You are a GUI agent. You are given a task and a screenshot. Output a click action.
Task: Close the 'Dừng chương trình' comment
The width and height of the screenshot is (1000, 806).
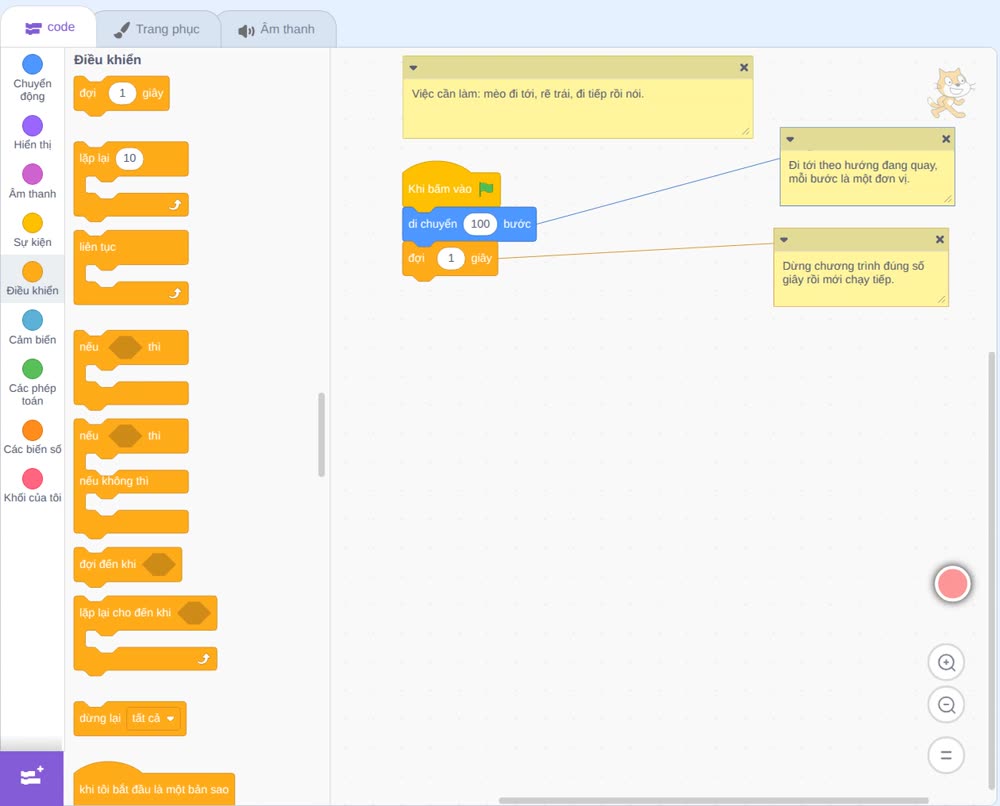[939, 240]
